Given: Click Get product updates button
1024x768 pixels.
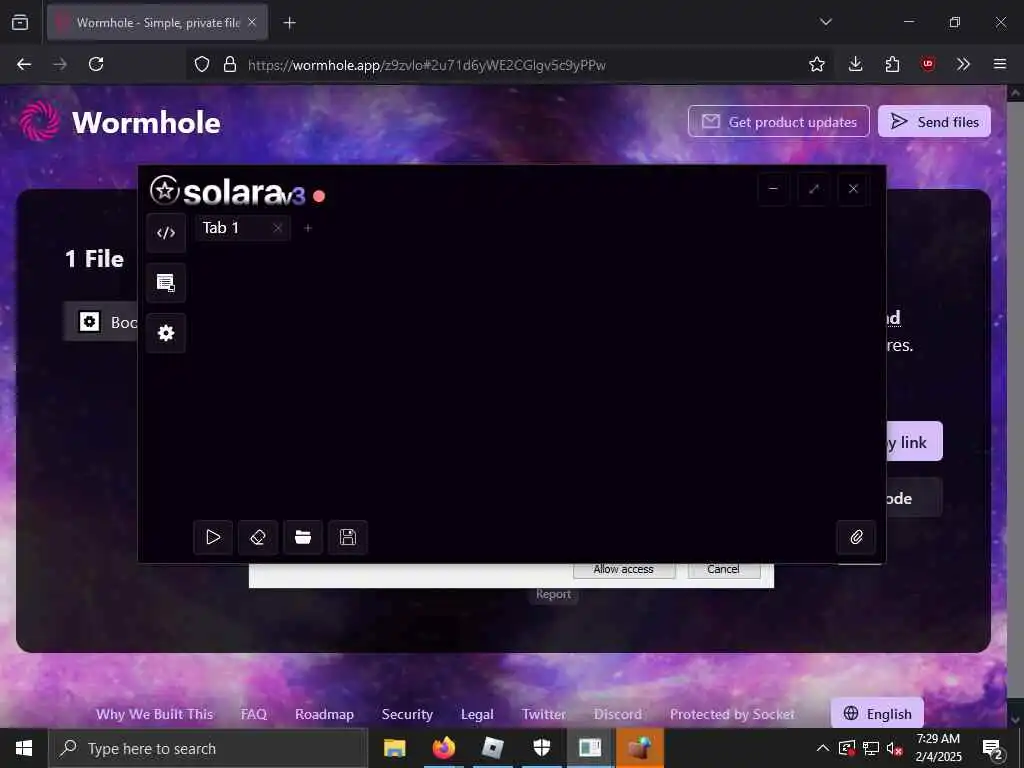Looking at the screenshot, I should coord(778,121).
